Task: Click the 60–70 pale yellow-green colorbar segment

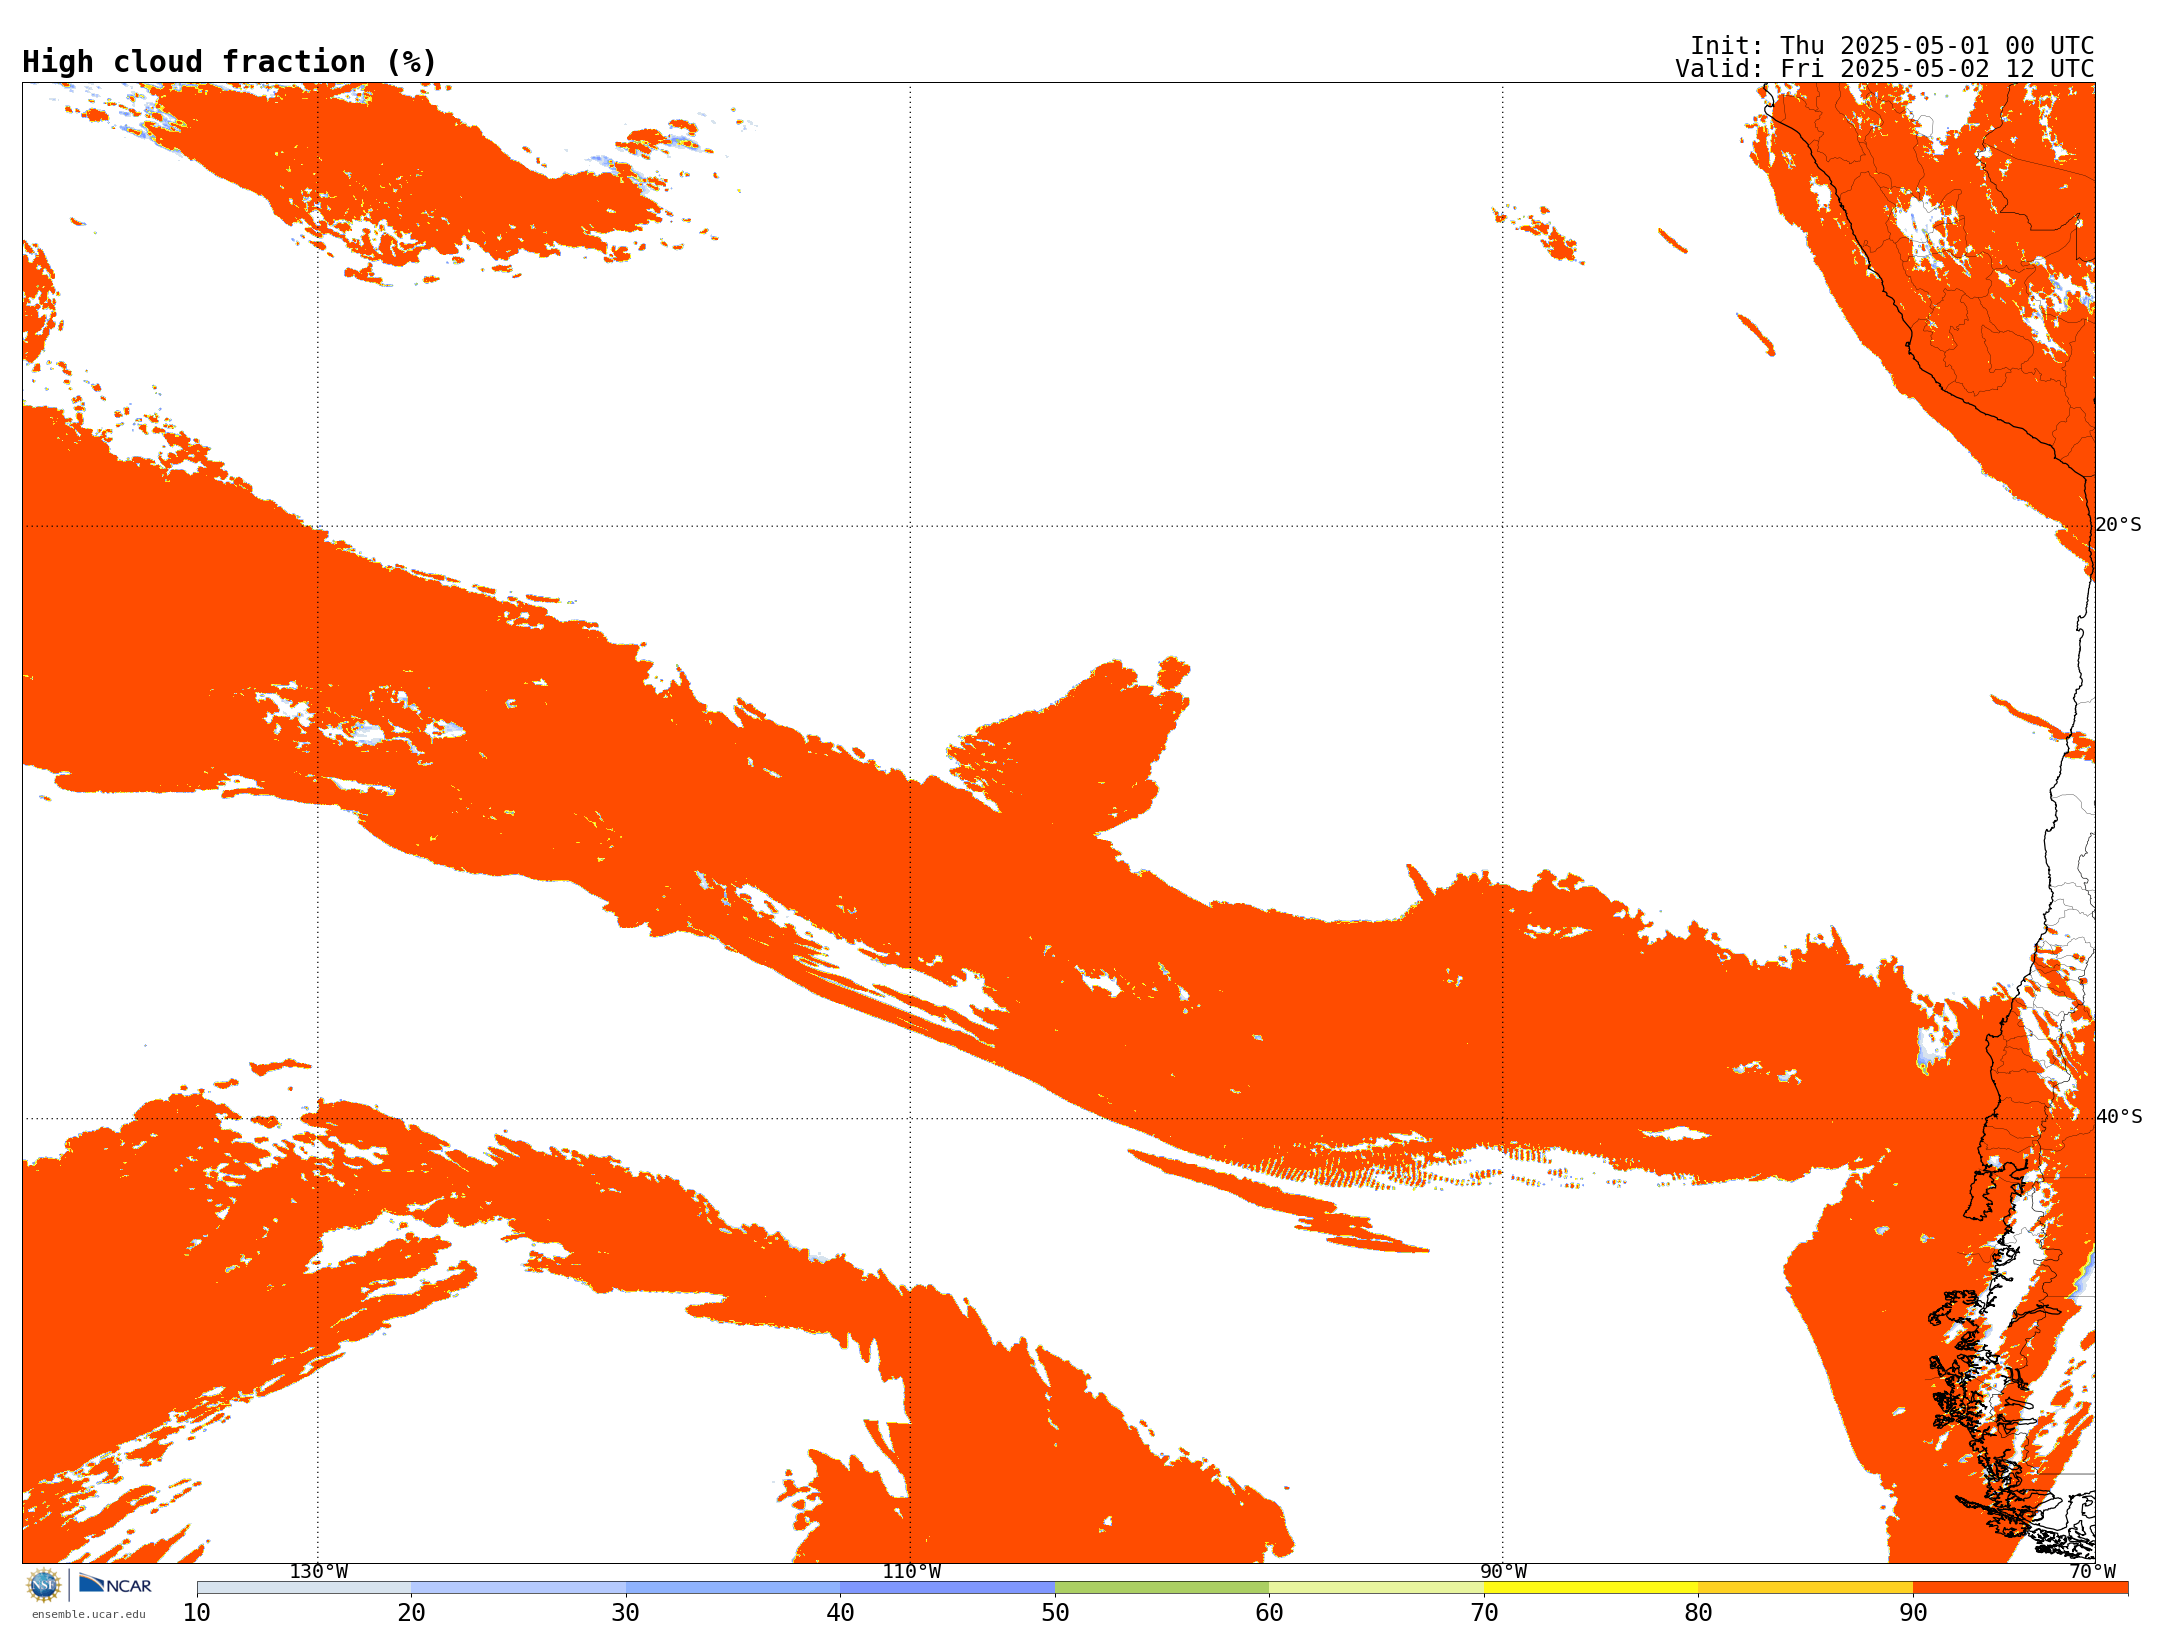Action: (1377, 1588)
